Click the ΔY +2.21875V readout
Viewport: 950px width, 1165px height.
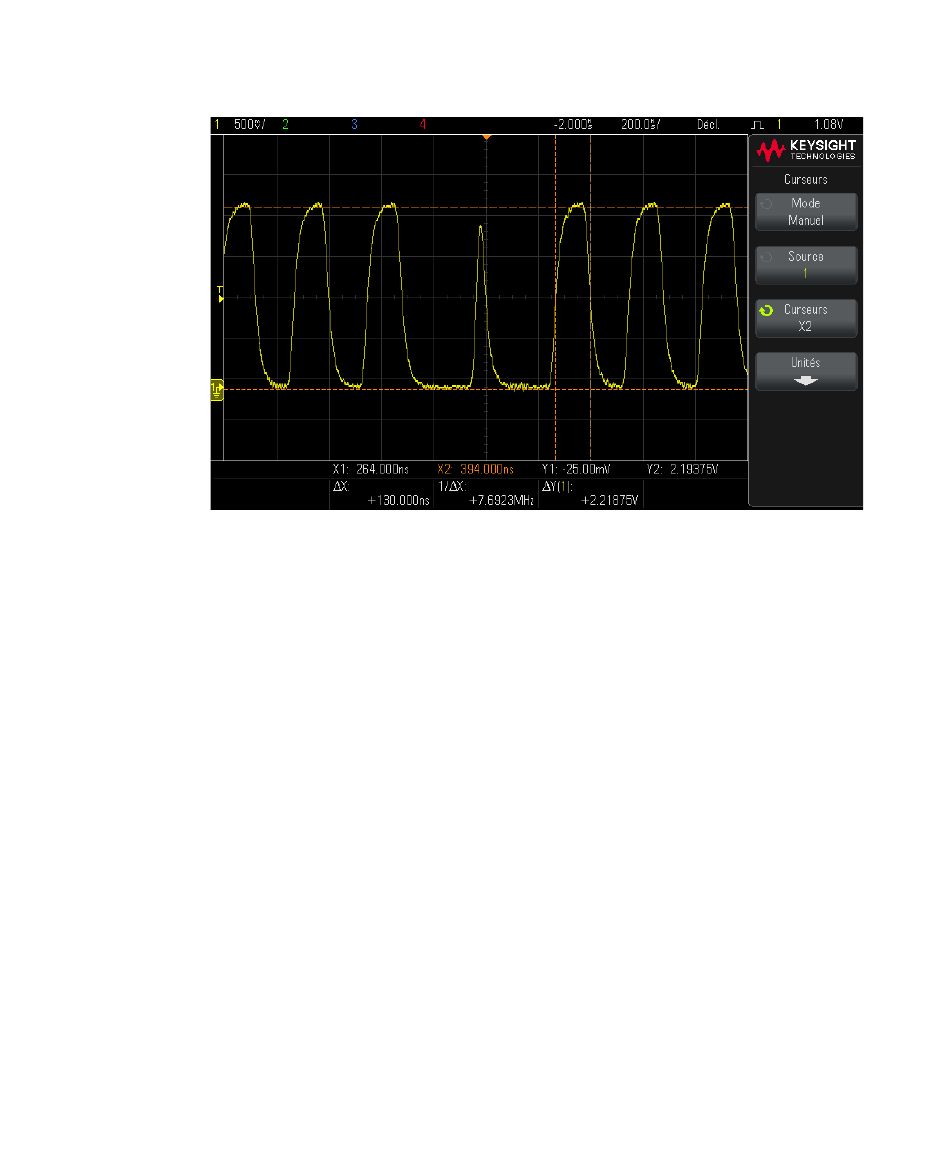coord(591,493)
